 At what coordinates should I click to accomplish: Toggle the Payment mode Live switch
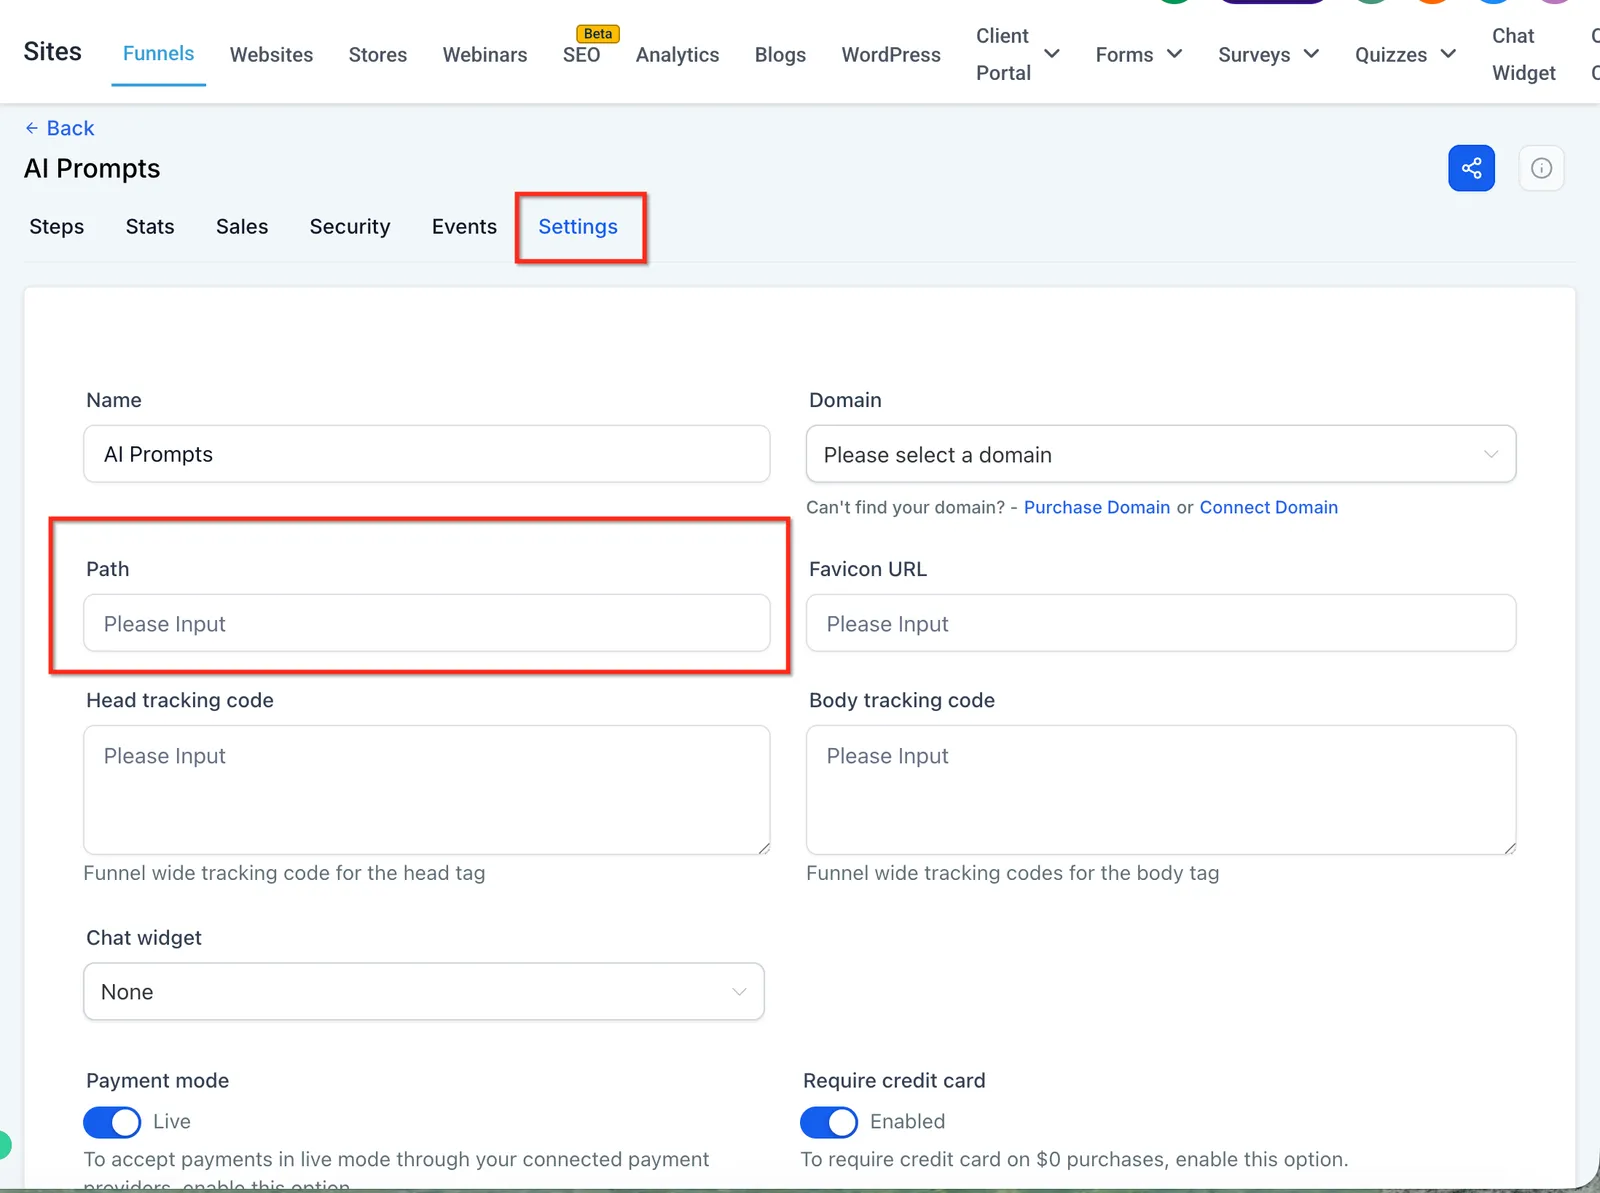point(112,1122)
